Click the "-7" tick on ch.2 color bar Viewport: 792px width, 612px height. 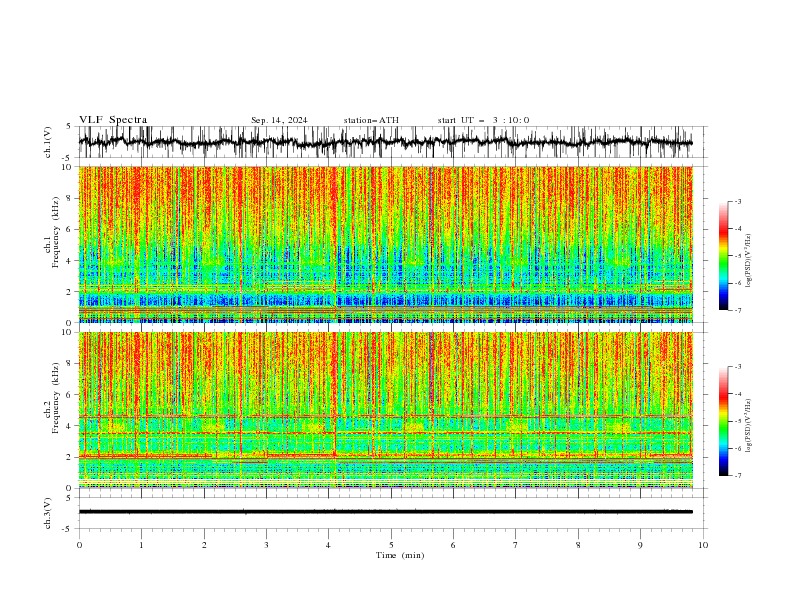click(x=737, y=476)
